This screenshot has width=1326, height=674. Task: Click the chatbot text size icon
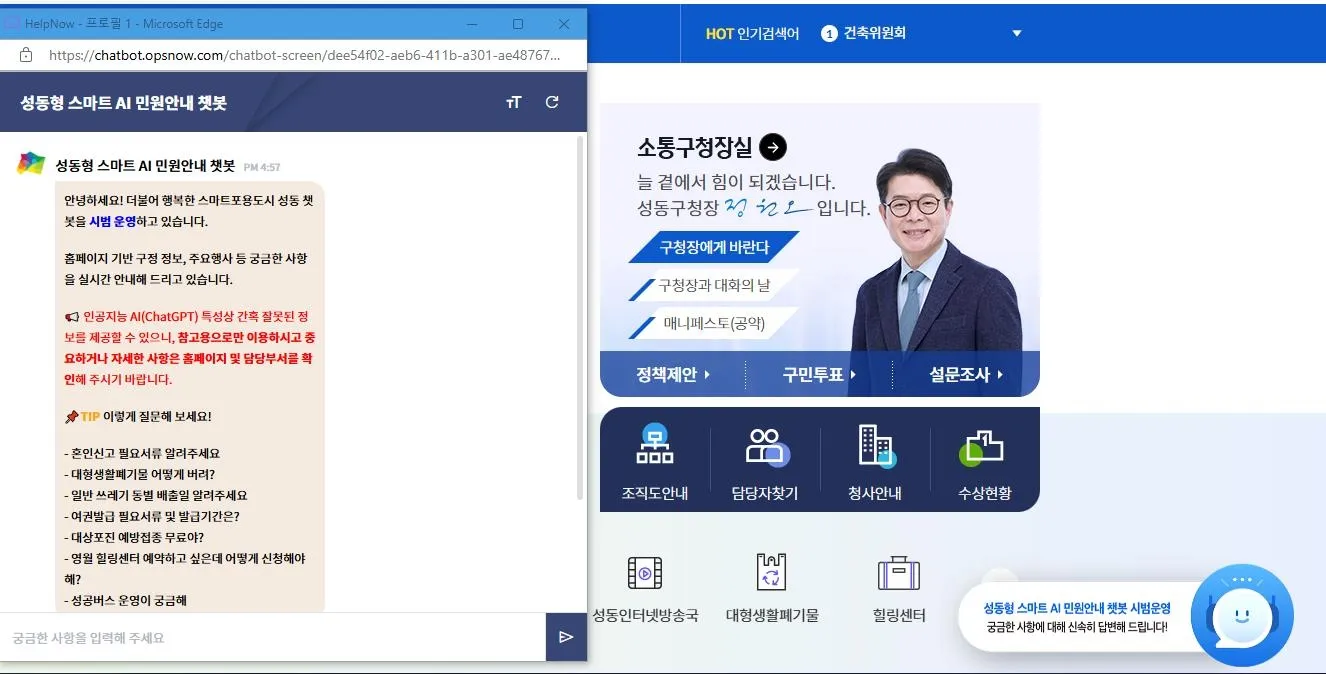514,102
